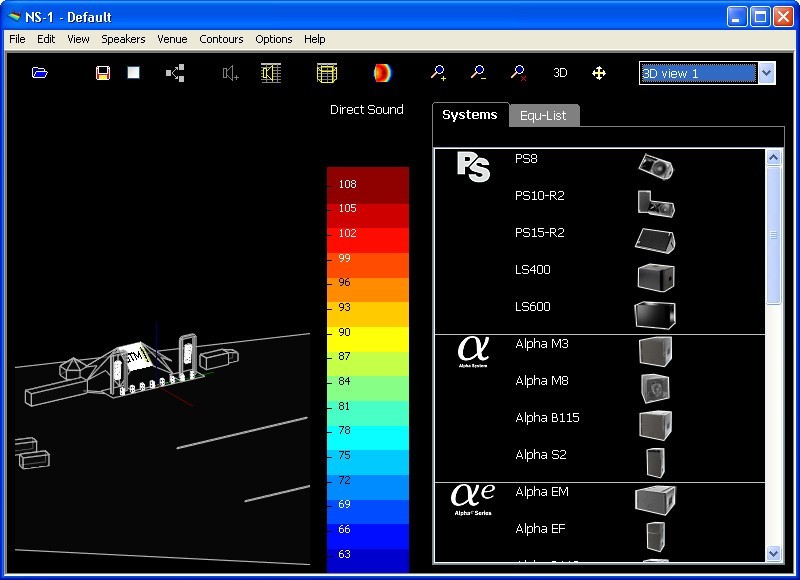Screen dimensions: 800x580
Task: Click the systems list scroll up arrow
Action: (x=773, y=158)
